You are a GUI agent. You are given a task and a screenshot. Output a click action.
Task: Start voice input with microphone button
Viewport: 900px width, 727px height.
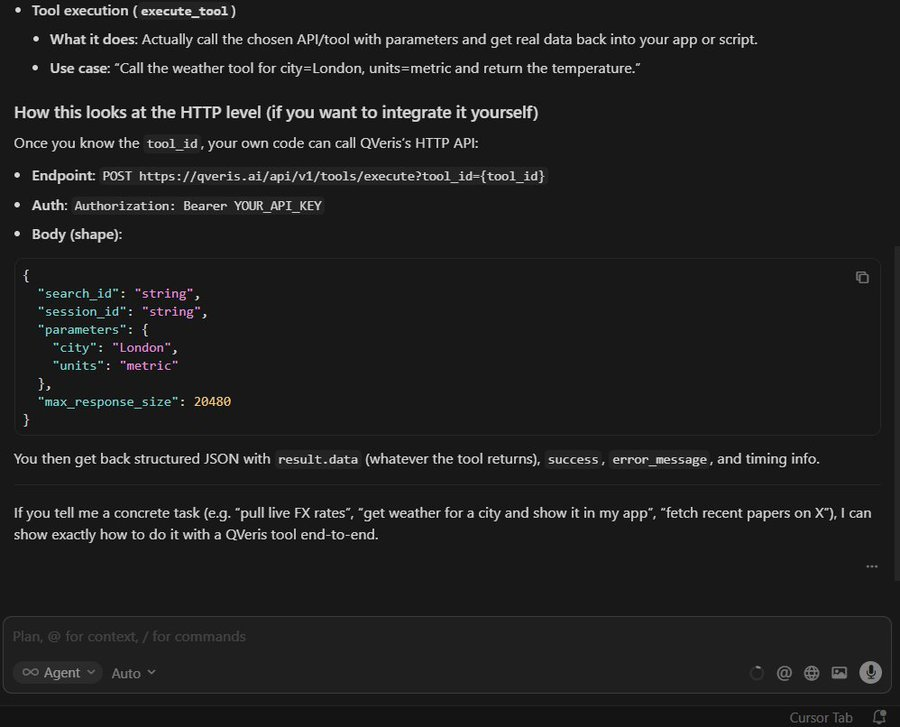[x=870, y=672]
